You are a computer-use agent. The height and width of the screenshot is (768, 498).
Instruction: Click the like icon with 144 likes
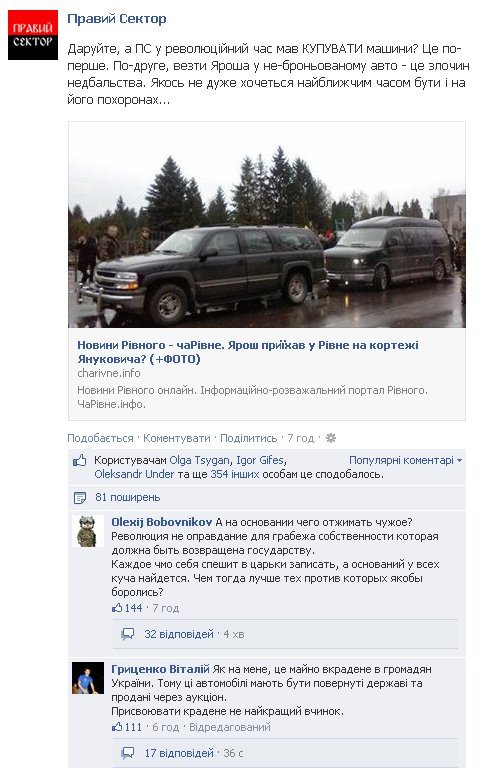[117, 608]
